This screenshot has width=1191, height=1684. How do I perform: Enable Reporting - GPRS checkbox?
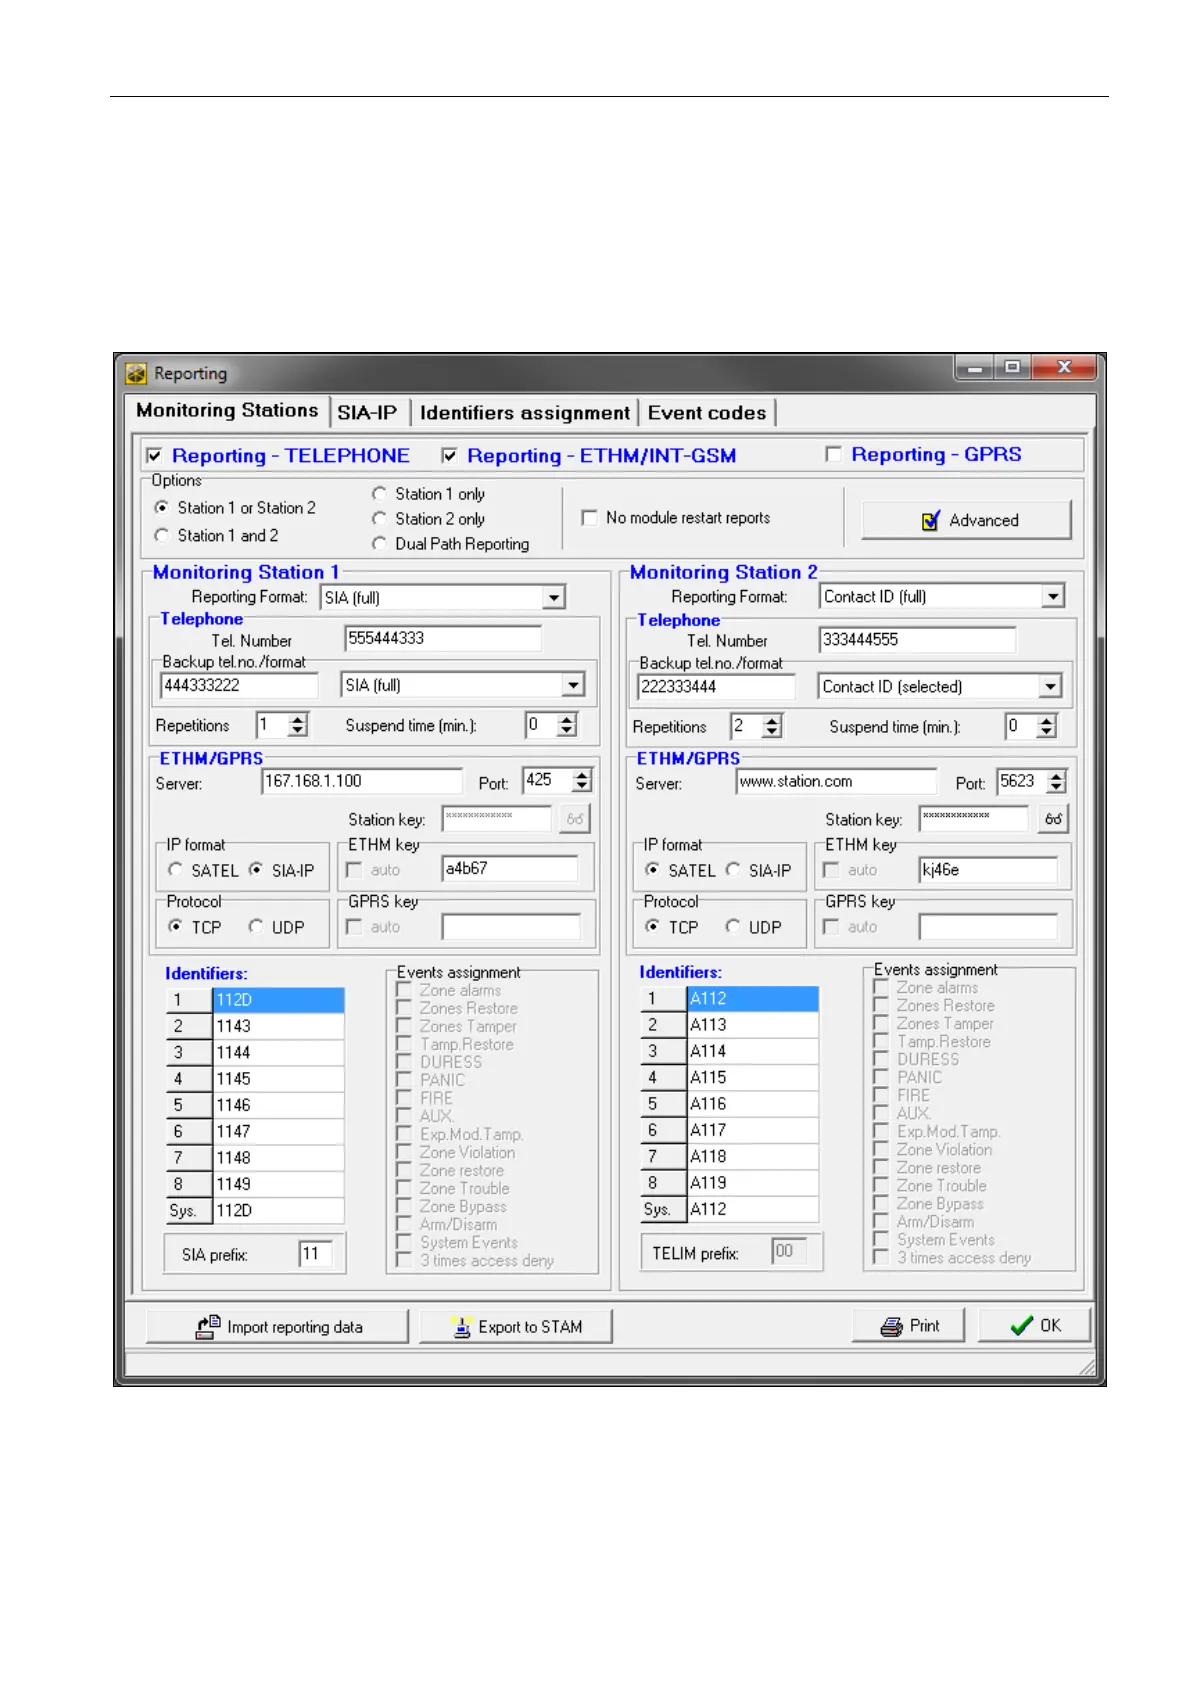point(833,455)
